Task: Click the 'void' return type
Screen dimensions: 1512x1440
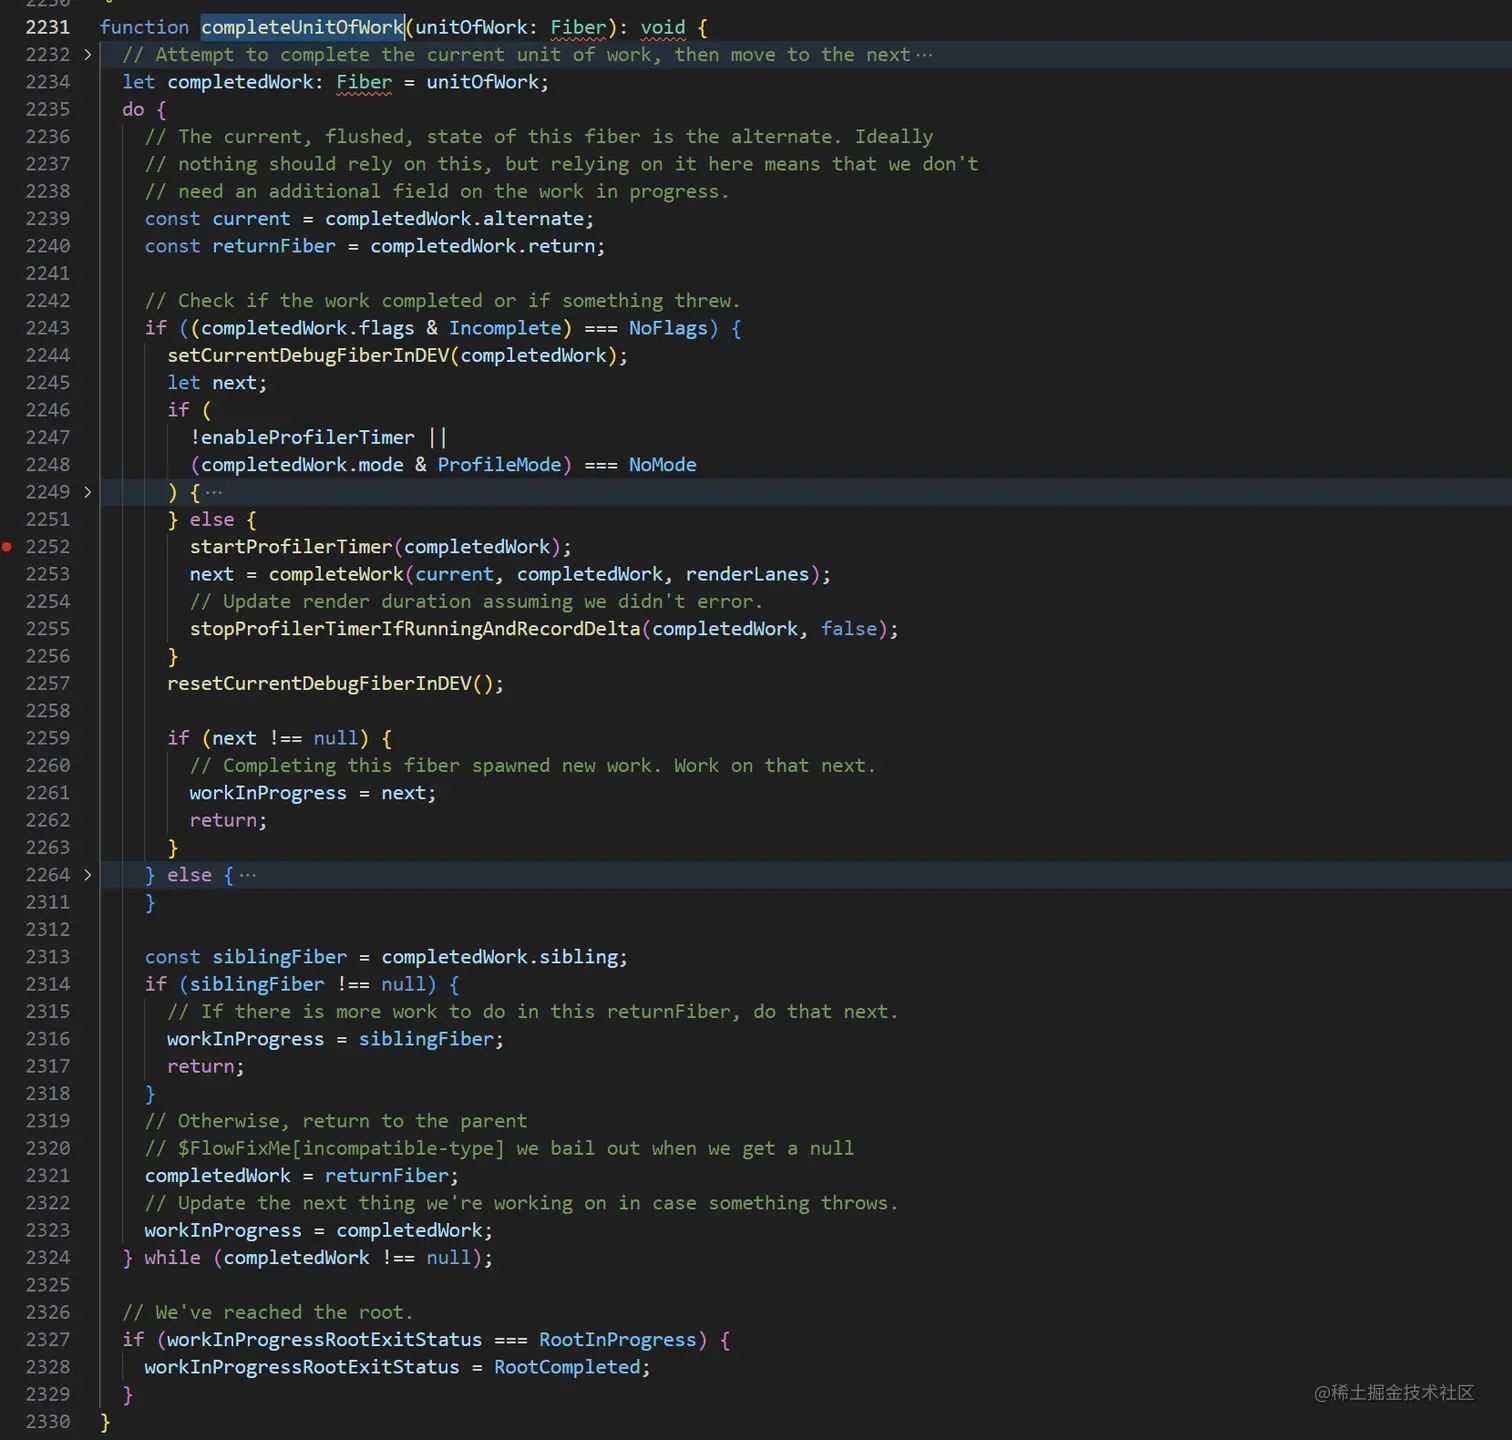Action: pyautogui.click(x=663, y=27)
